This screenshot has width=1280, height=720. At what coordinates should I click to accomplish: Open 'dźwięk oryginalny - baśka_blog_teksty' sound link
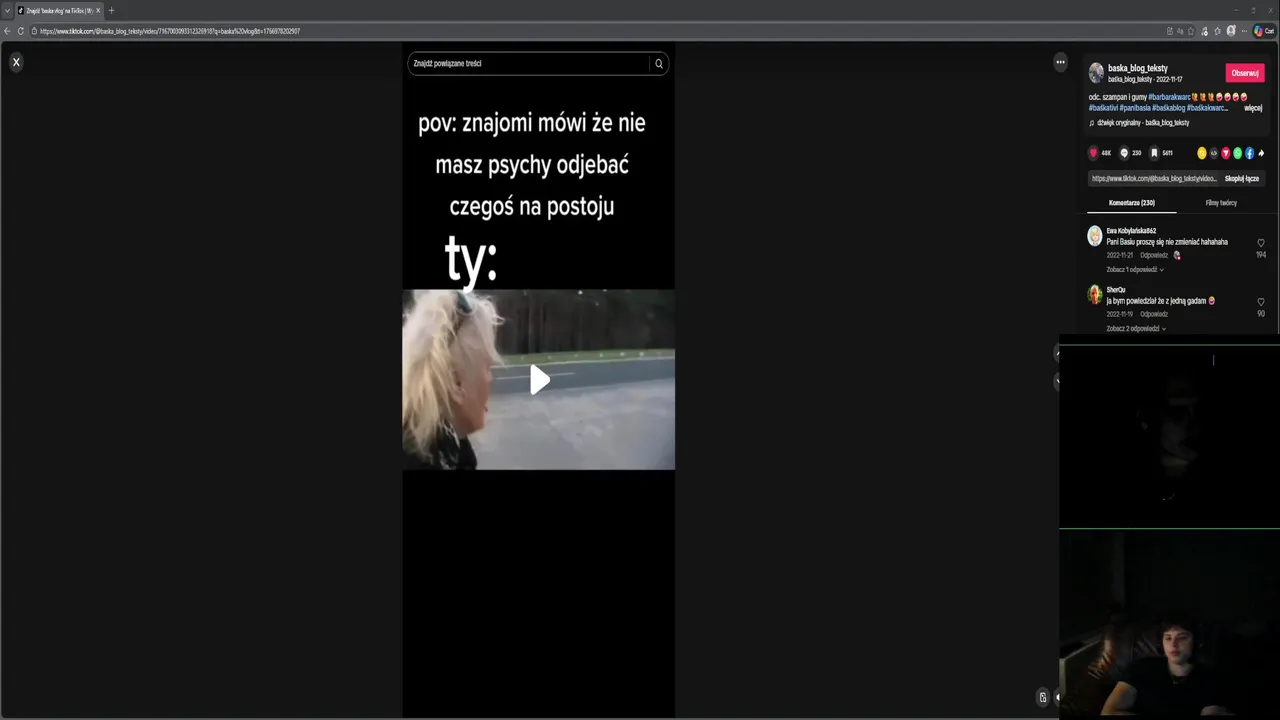1143,123
